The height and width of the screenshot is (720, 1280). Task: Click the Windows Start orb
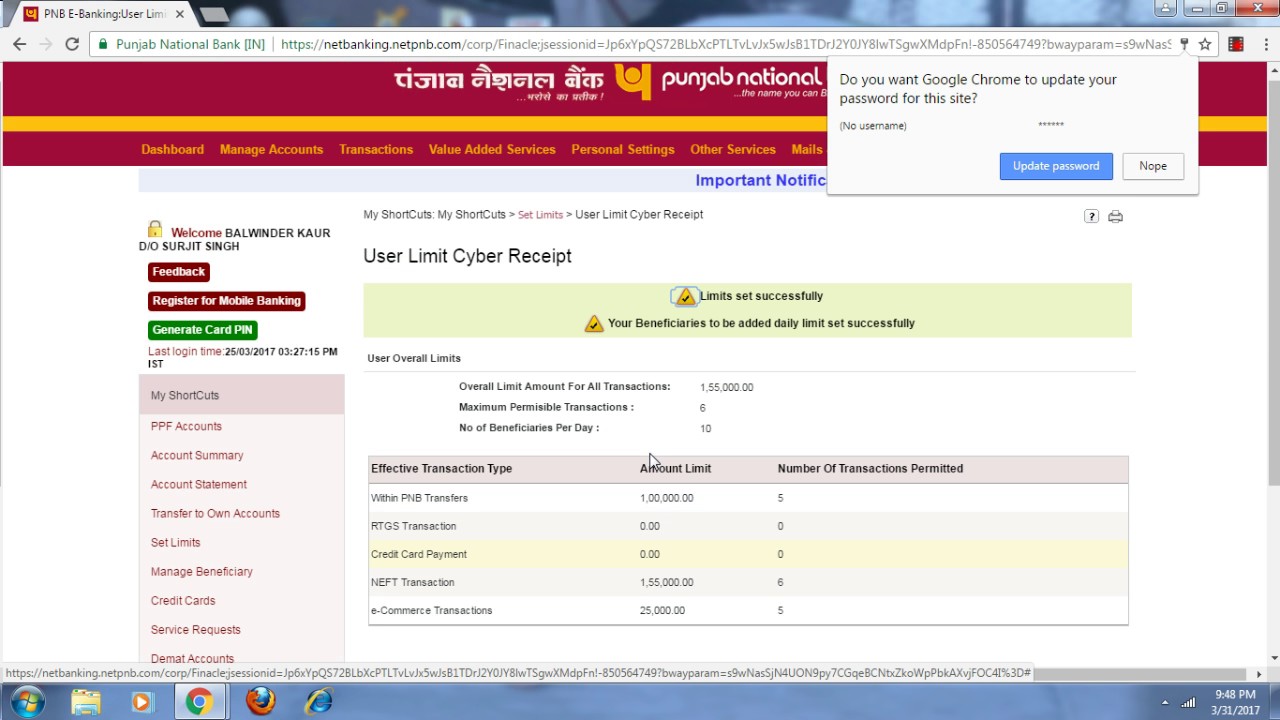point(27,702)
